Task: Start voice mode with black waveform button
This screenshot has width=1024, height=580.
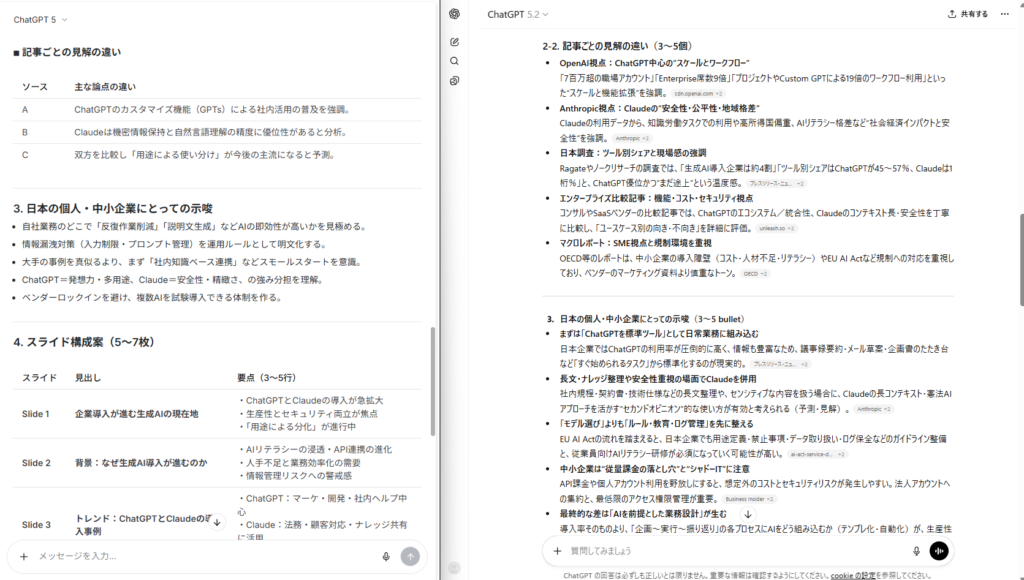Action: click(938, 550)
